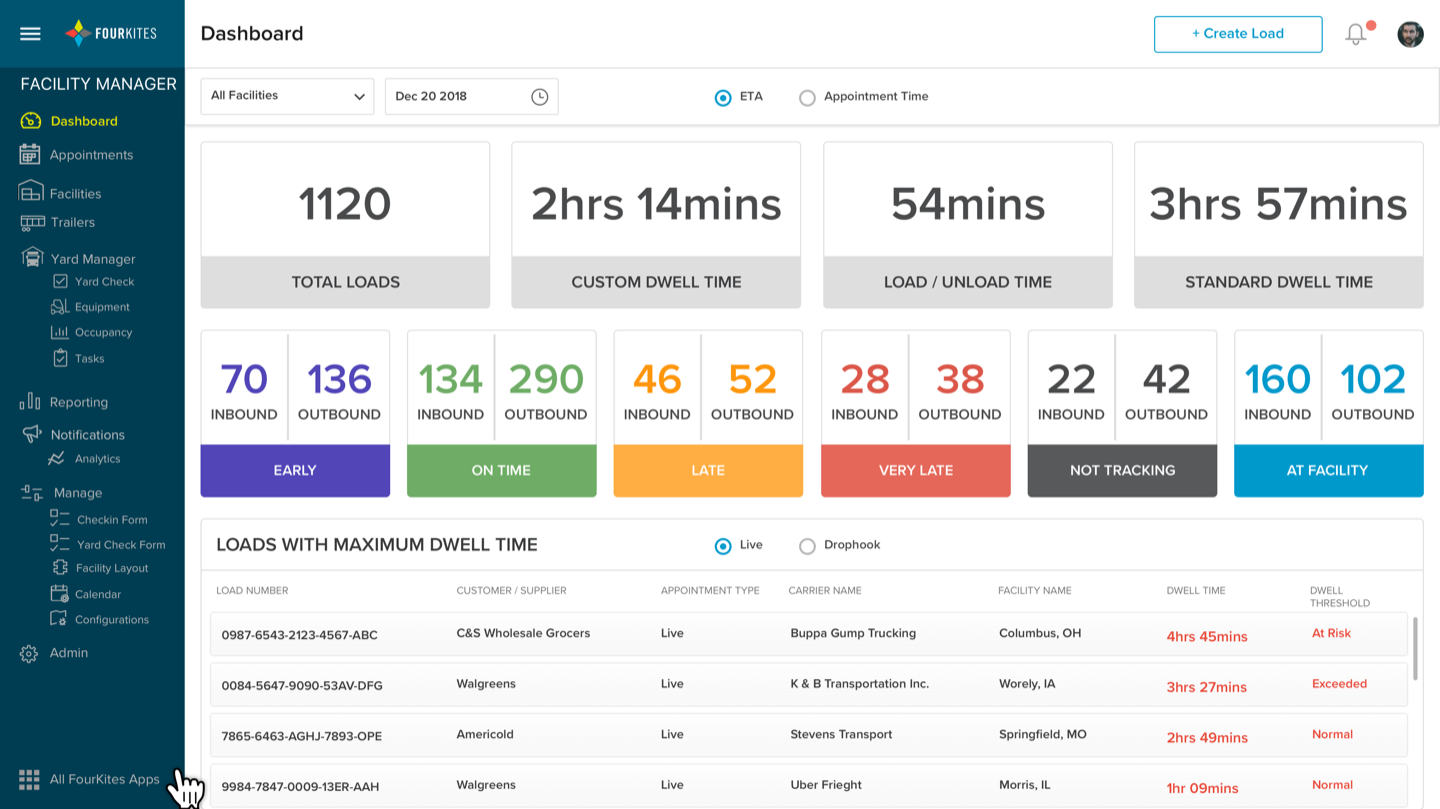Click the orange LATE status bar

point(708,470)
